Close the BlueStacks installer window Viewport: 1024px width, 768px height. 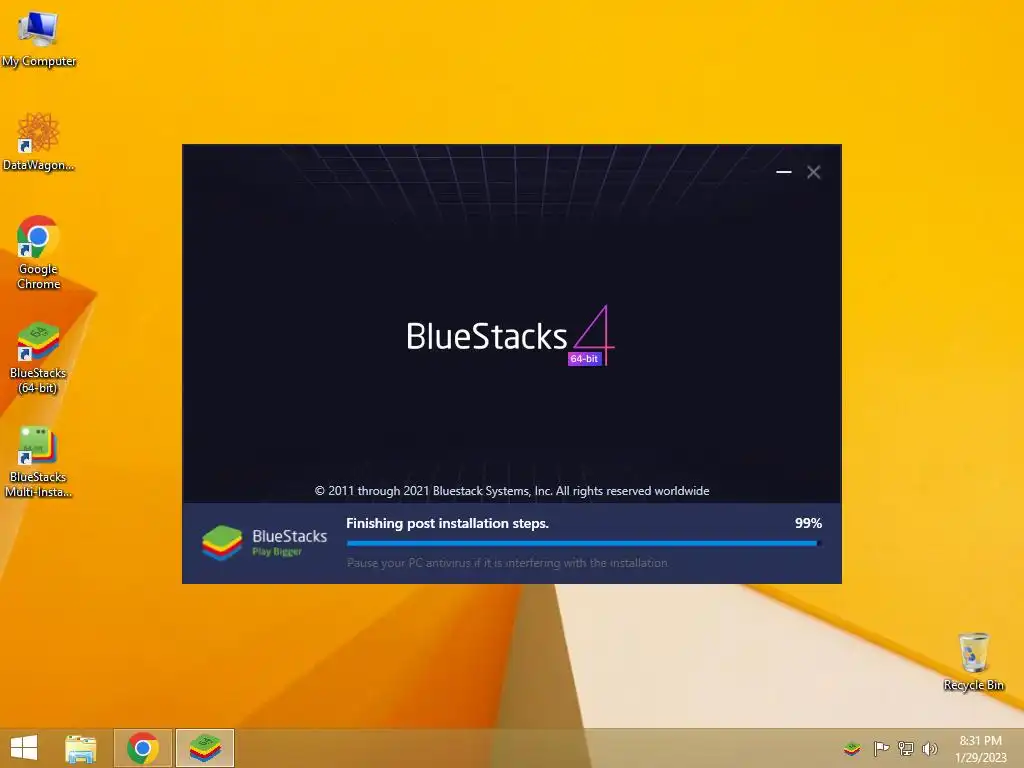point(814,172)
